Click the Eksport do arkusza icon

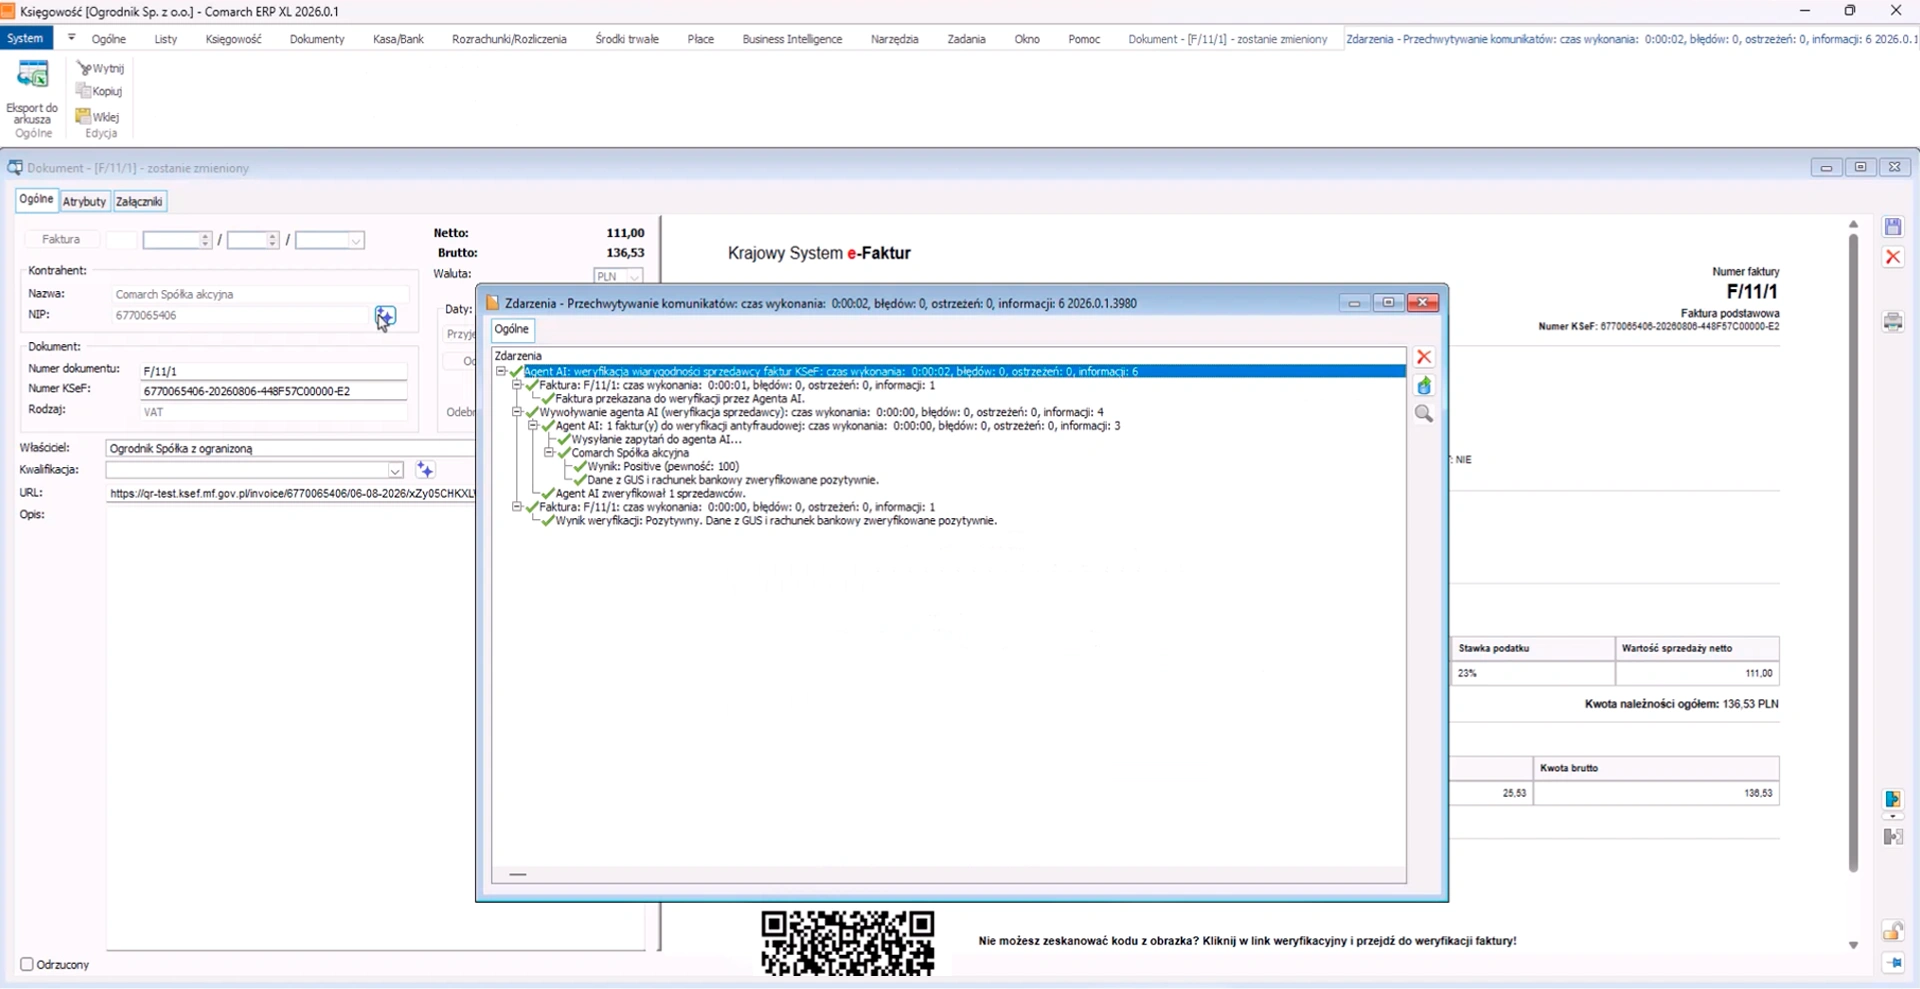pos(32,75)
